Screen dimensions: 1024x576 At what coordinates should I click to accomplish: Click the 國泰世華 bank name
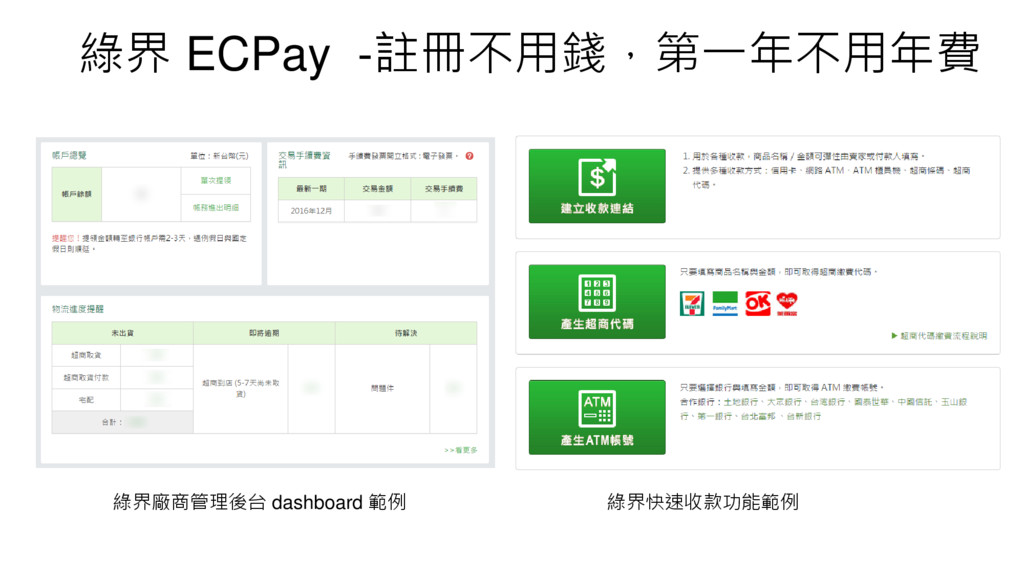871,402
